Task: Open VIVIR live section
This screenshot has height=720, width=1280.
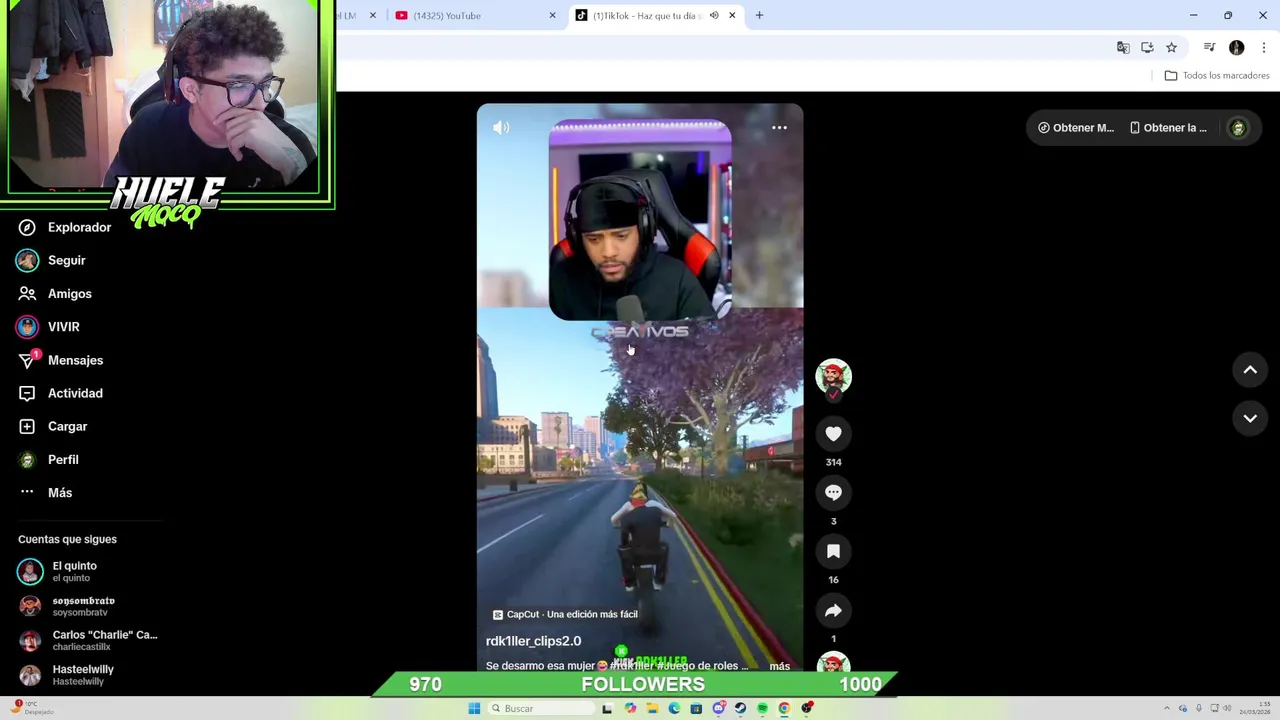Action: pyautogui.click(x=49, y=327)
